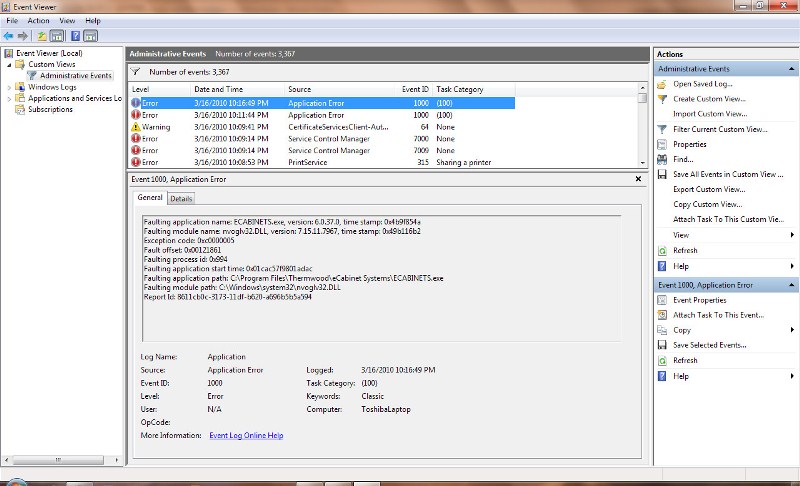800x486 pixels.
Task: Click Copy Custom View action
Action: coord(707,204)
